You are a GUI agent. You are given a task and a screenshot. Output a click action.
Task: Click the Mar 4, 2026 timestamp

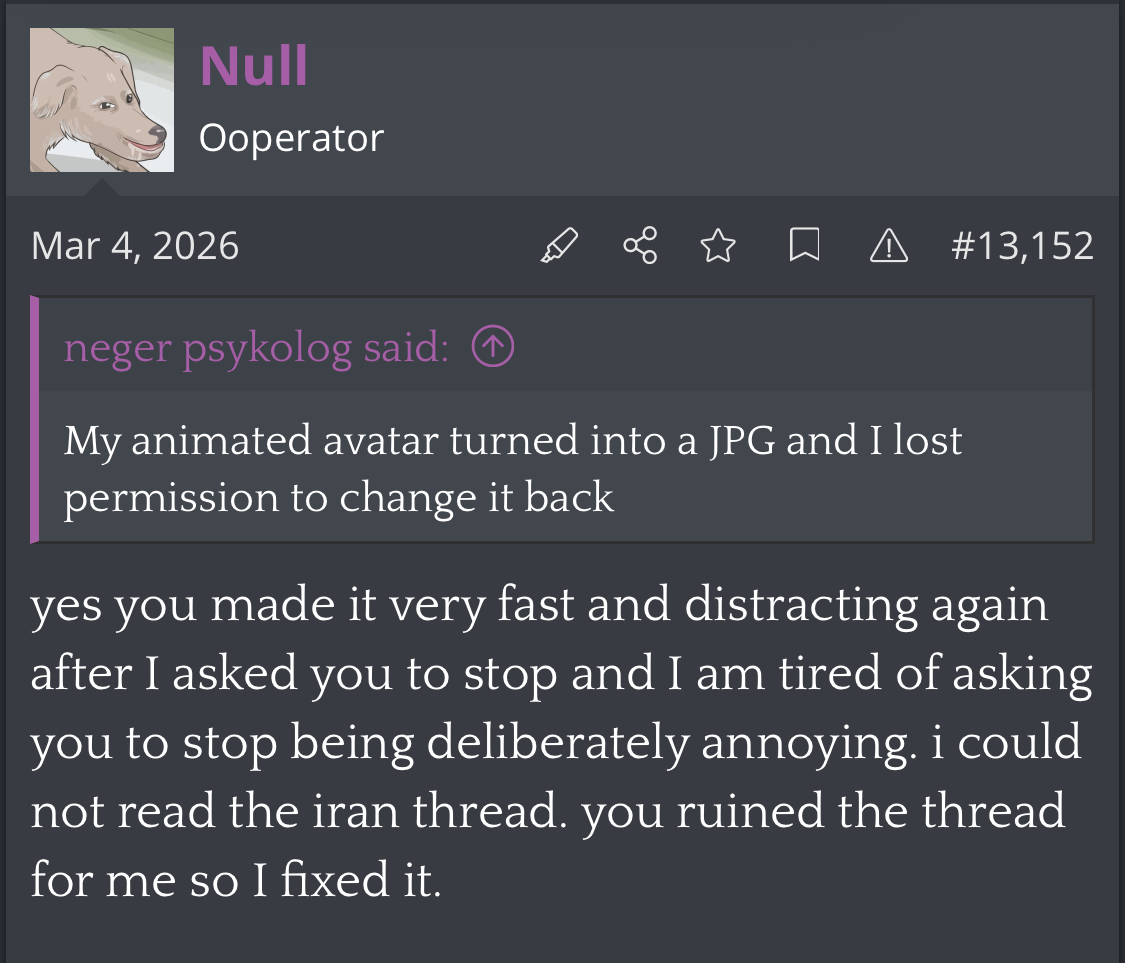pyautogui.click(x=135, y=246)
